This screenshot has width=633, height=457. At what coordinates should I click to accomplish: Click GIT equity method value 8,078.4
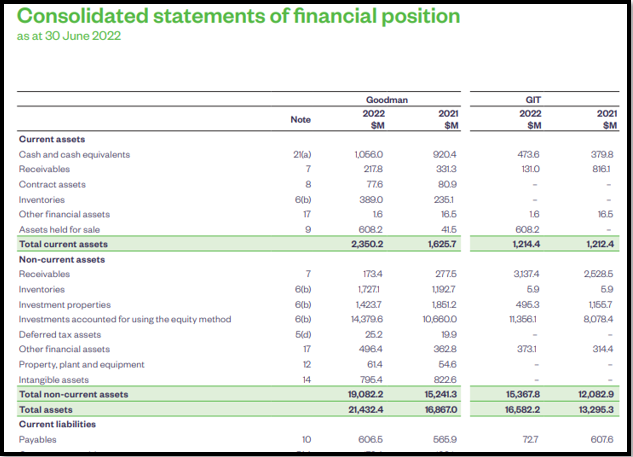coord(598,319)
